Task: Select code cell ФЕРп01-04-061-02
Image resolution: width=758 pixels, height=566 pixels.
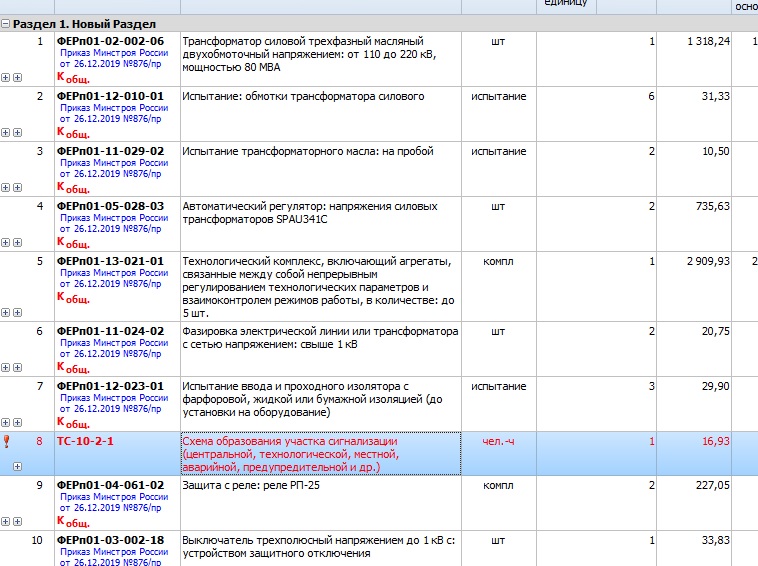Action: pos(110,486)
